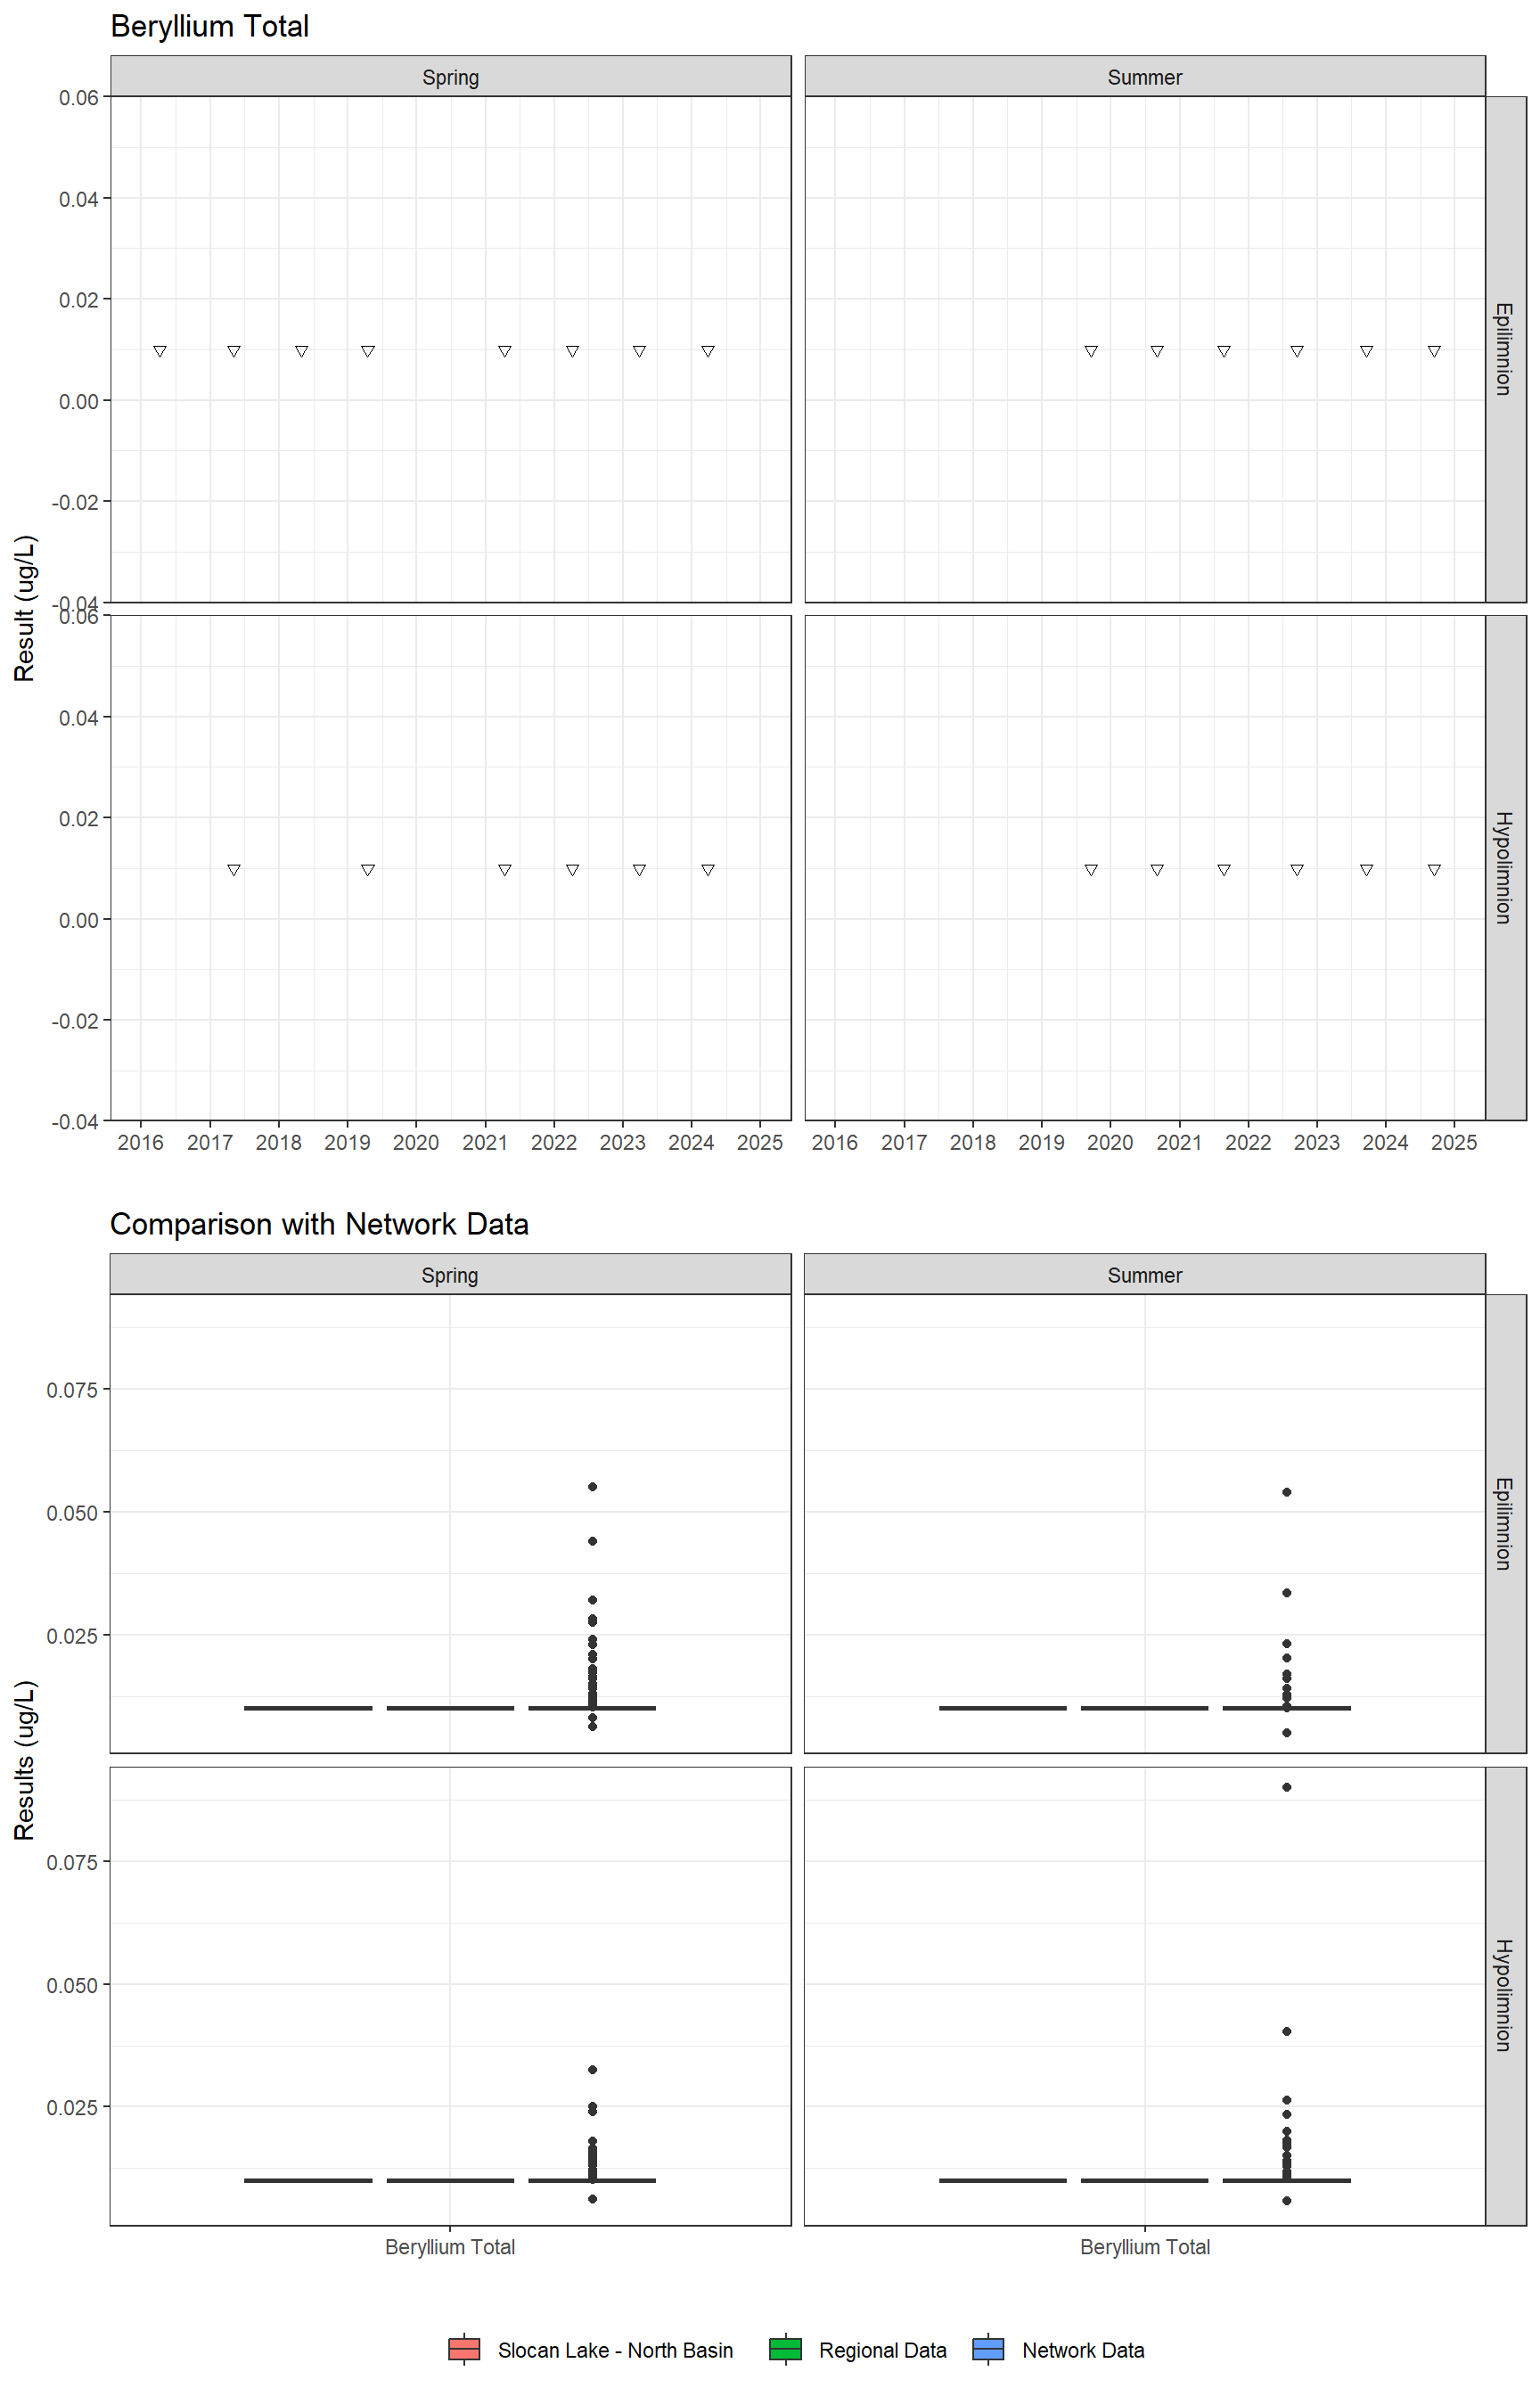Click the 2019 triangle marker in Spring Hypolimnion panel
The height and width of the screenshot is (2396, 1540).
coord(368,870)
